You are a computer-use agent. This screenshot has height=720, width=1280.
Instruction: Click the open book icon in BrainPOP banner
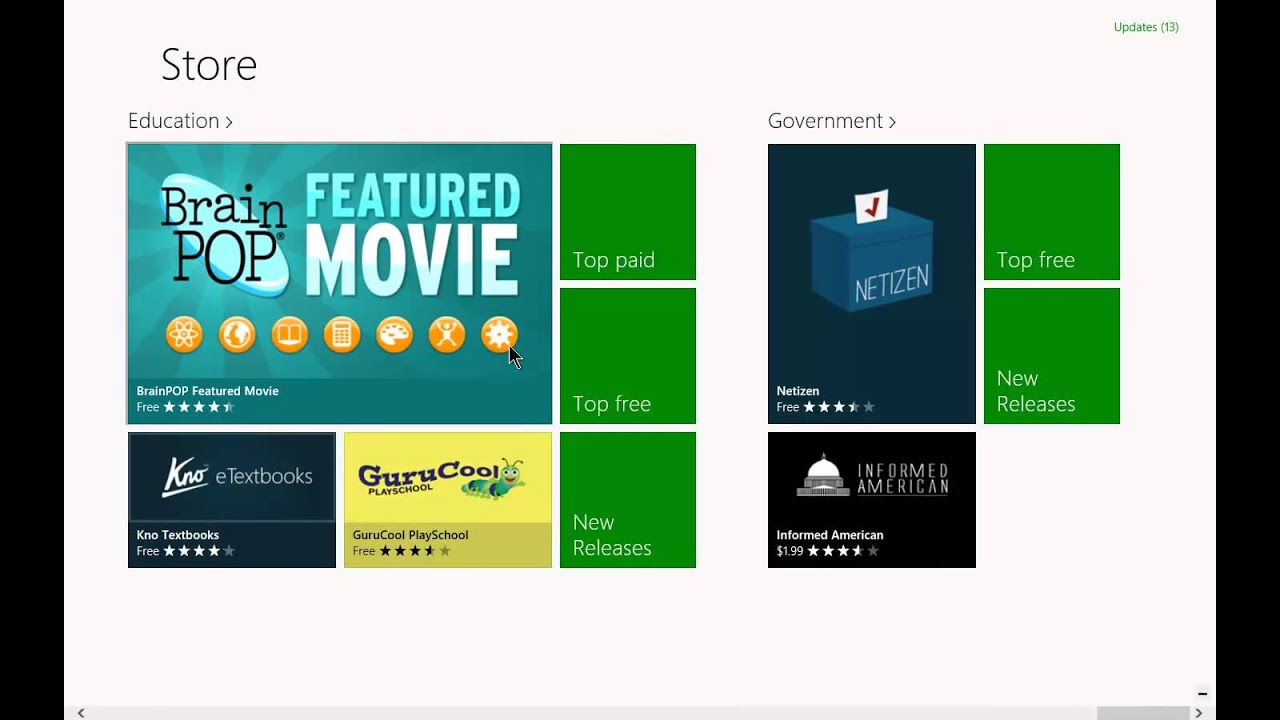click(289, 334)
